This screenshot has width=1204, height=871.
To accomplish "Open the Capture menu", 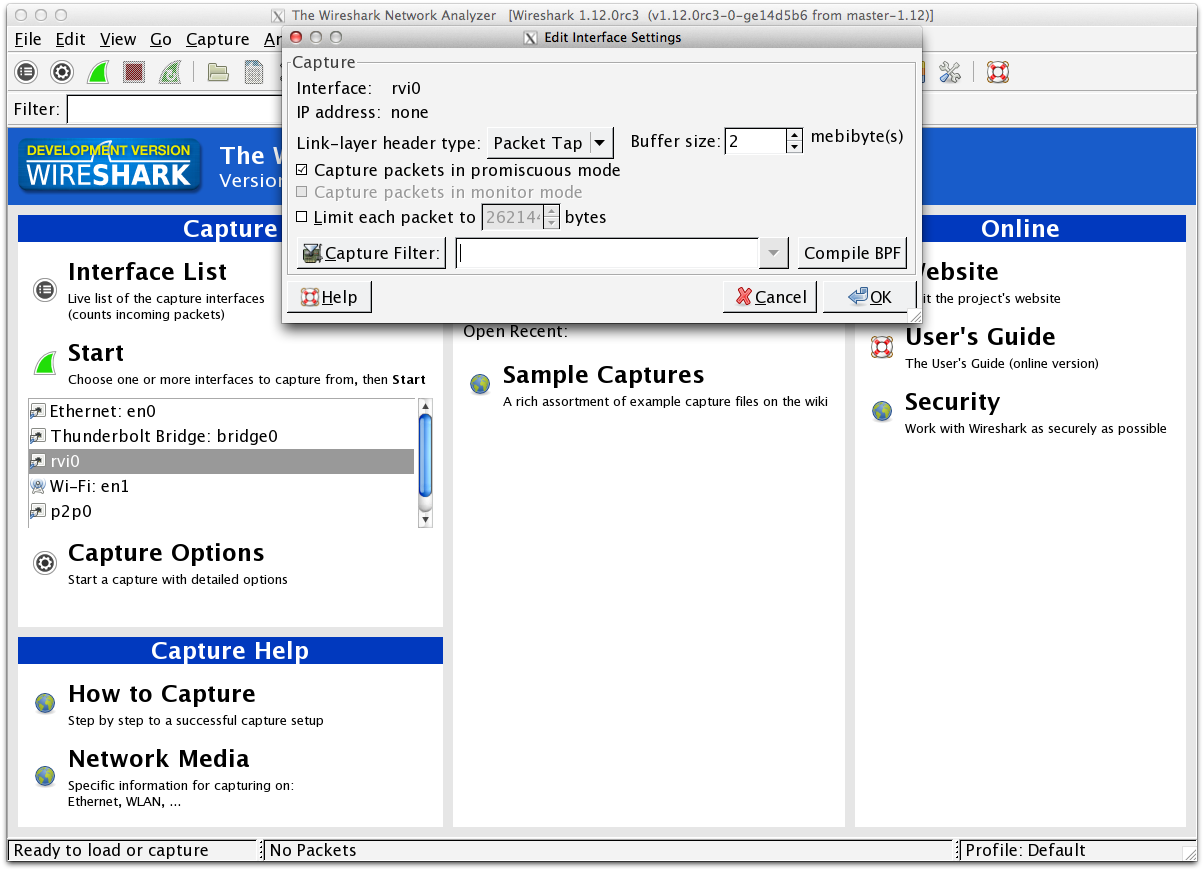I will (217, 39).
